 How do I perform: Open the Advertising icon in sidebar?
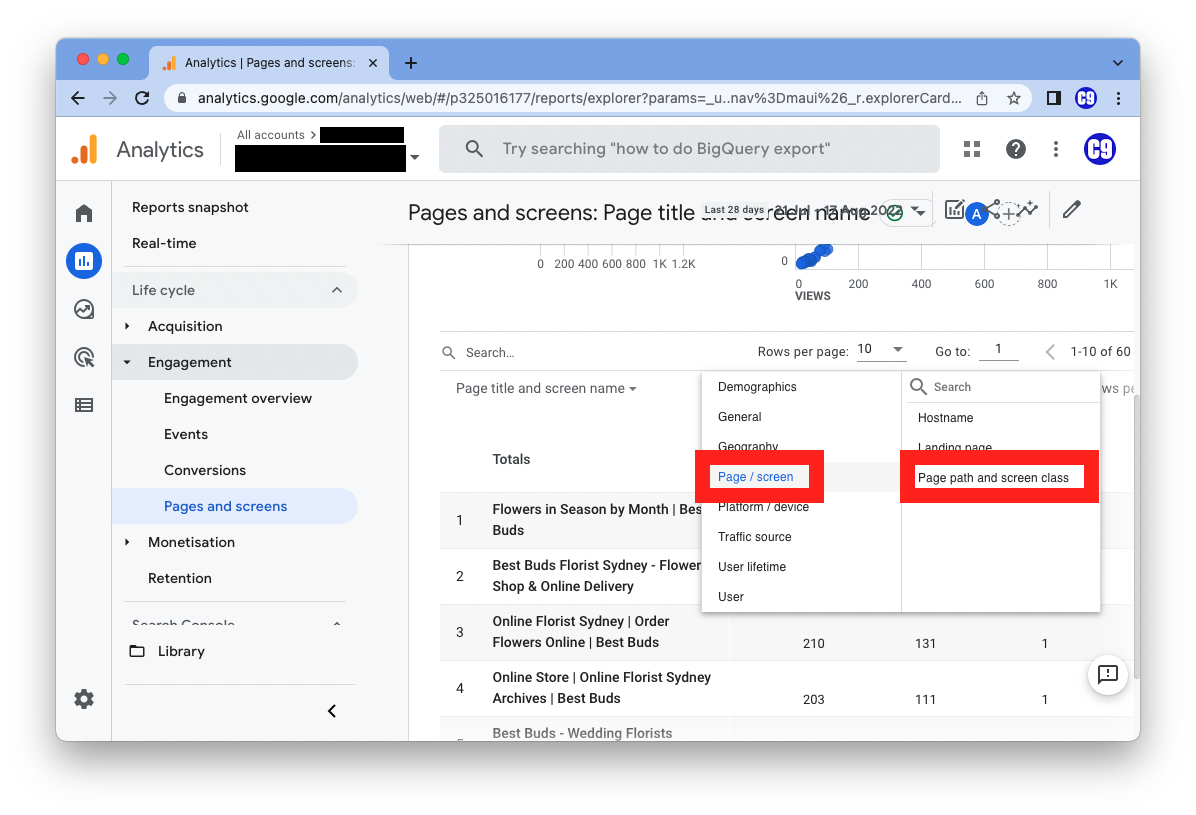tap(84, 357)
